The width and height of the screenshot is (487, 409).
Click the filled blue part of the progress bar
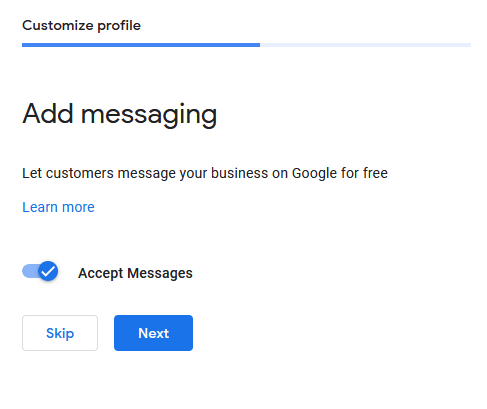point(141,45)
